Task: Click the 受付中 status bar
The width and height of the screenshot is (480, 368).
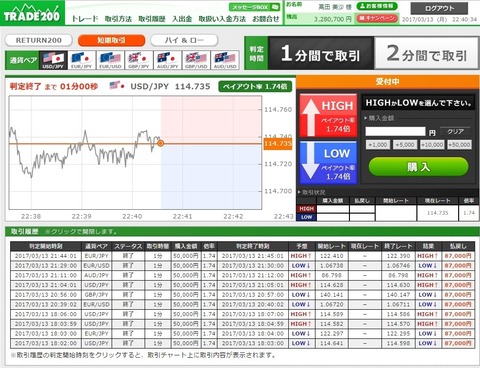Action: click(387, 82)
